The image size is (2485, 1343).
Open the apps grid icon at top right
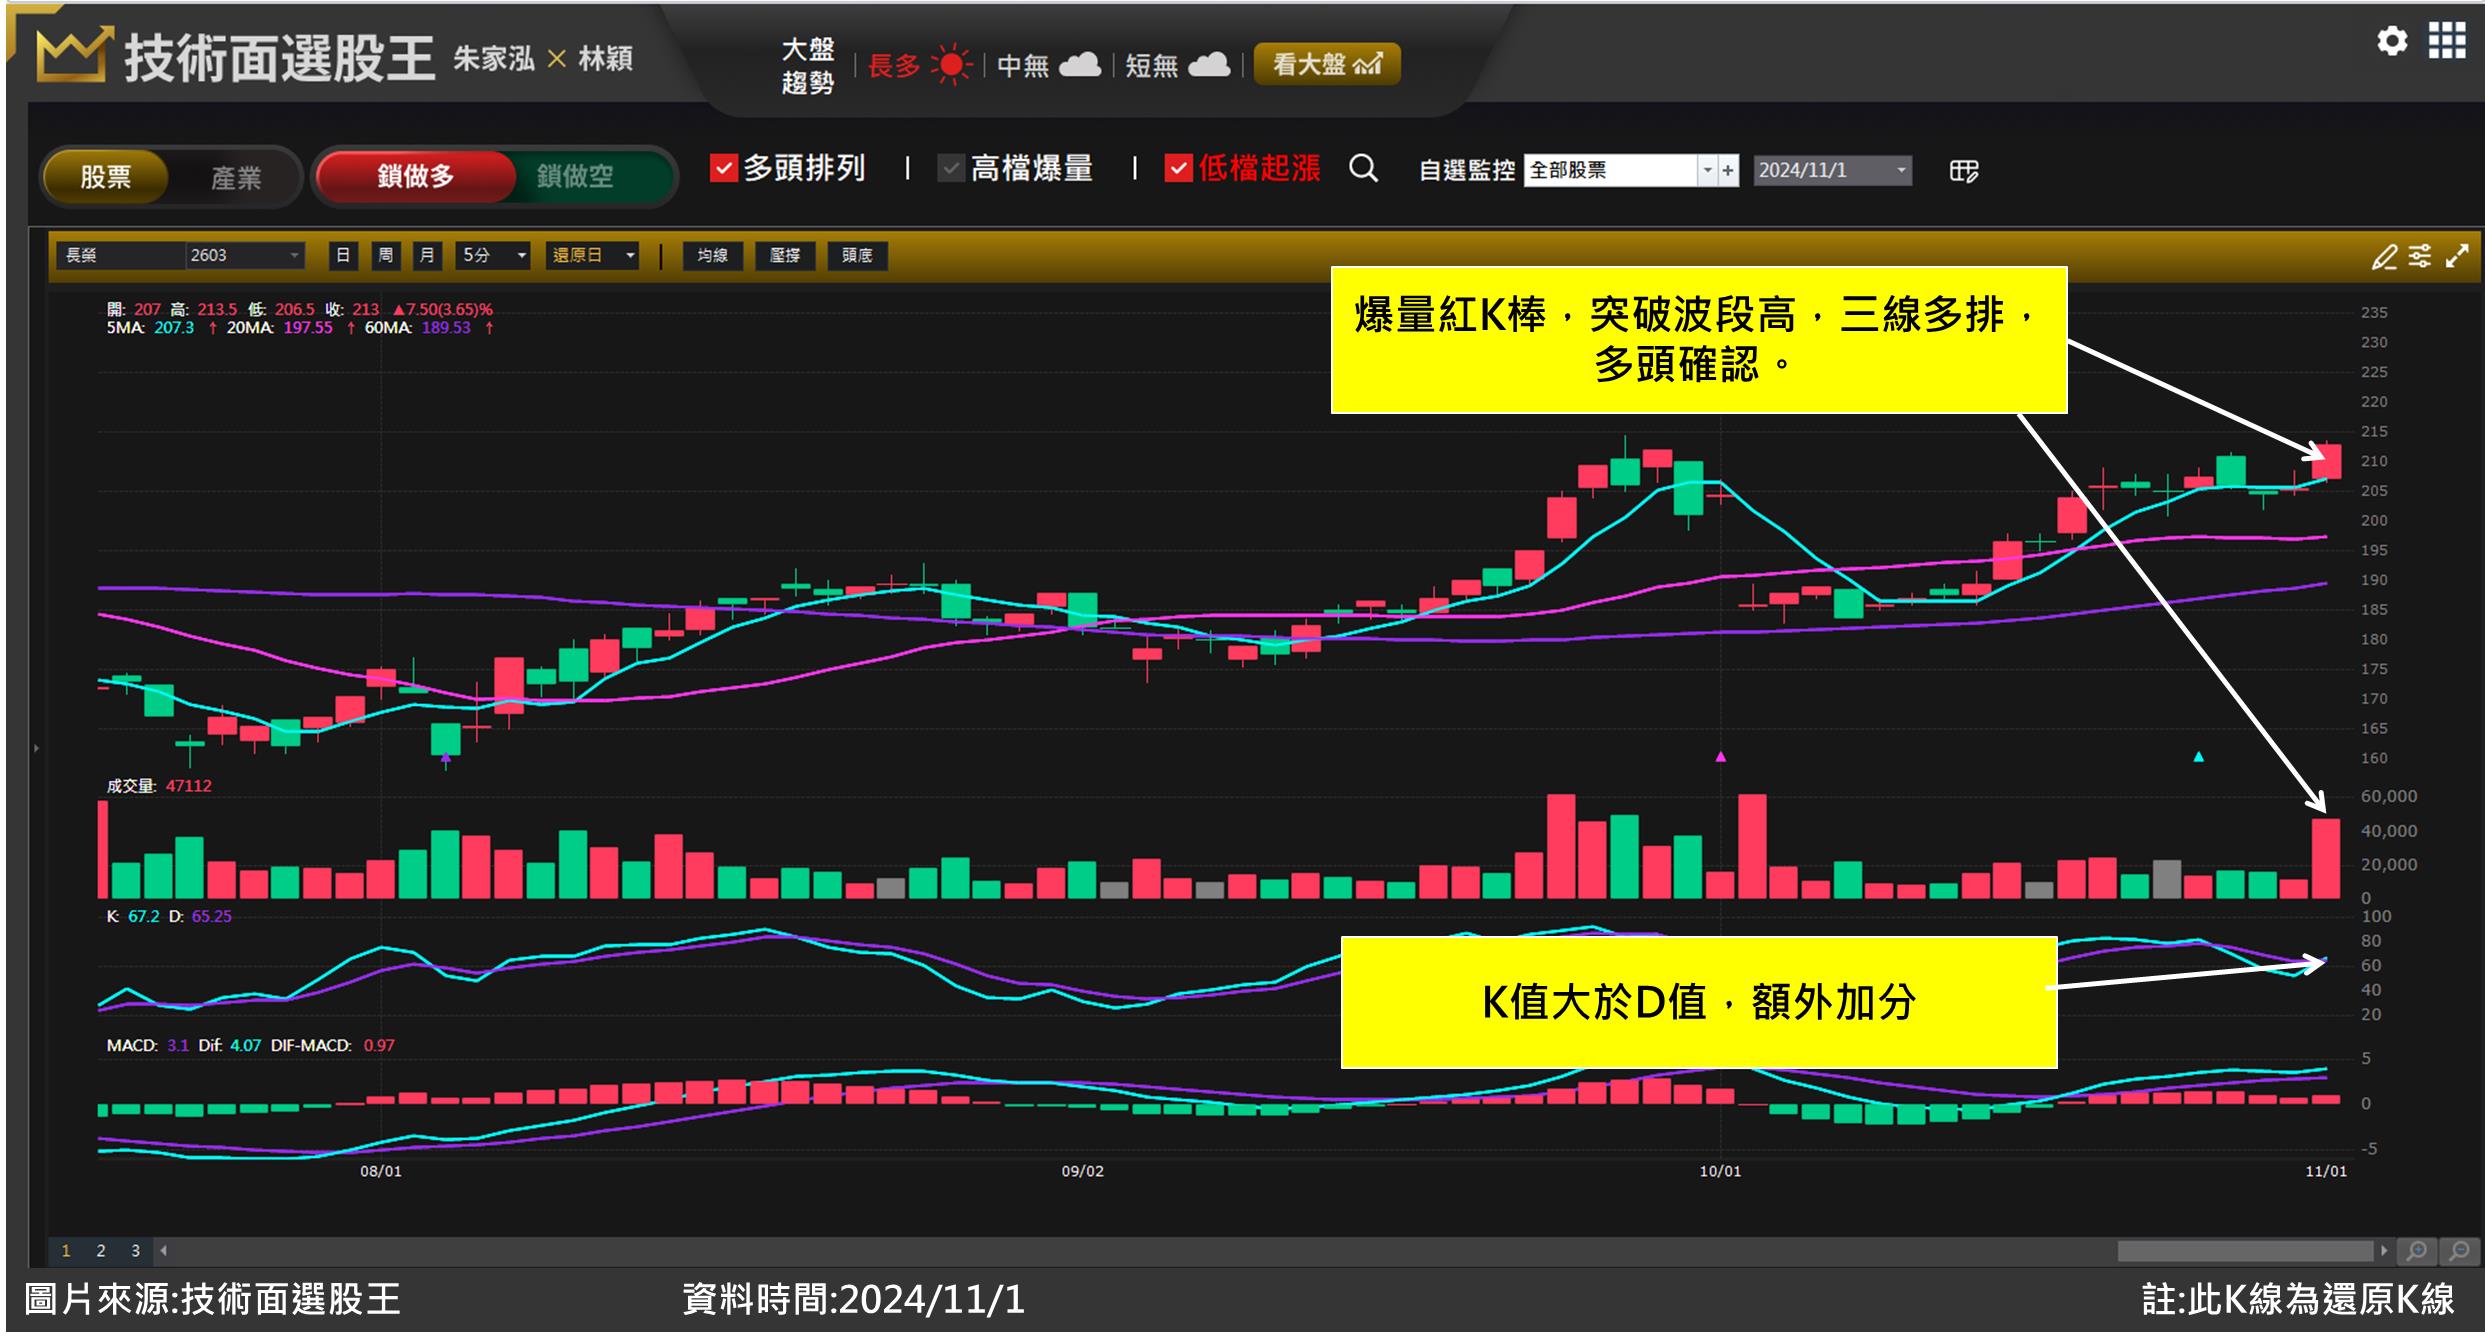point(2448,41)
